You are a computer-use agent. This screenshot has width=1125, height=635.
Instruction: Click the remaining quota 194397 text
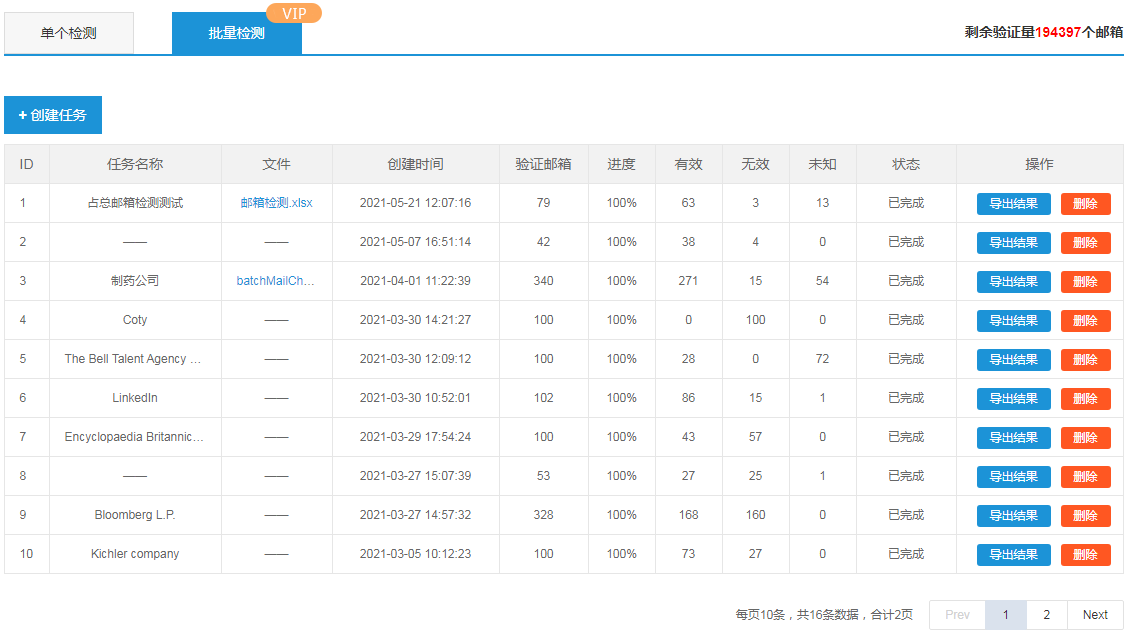click(1058, 32)
